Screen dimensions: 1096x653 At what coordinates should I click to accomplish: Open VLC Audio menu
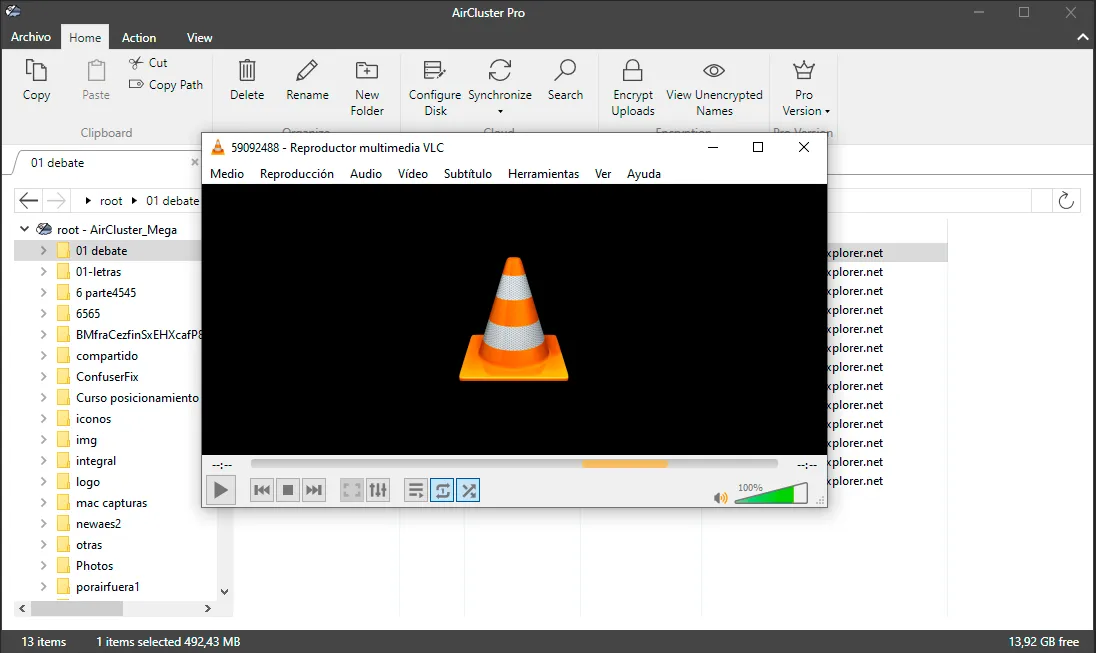[366, 174]
